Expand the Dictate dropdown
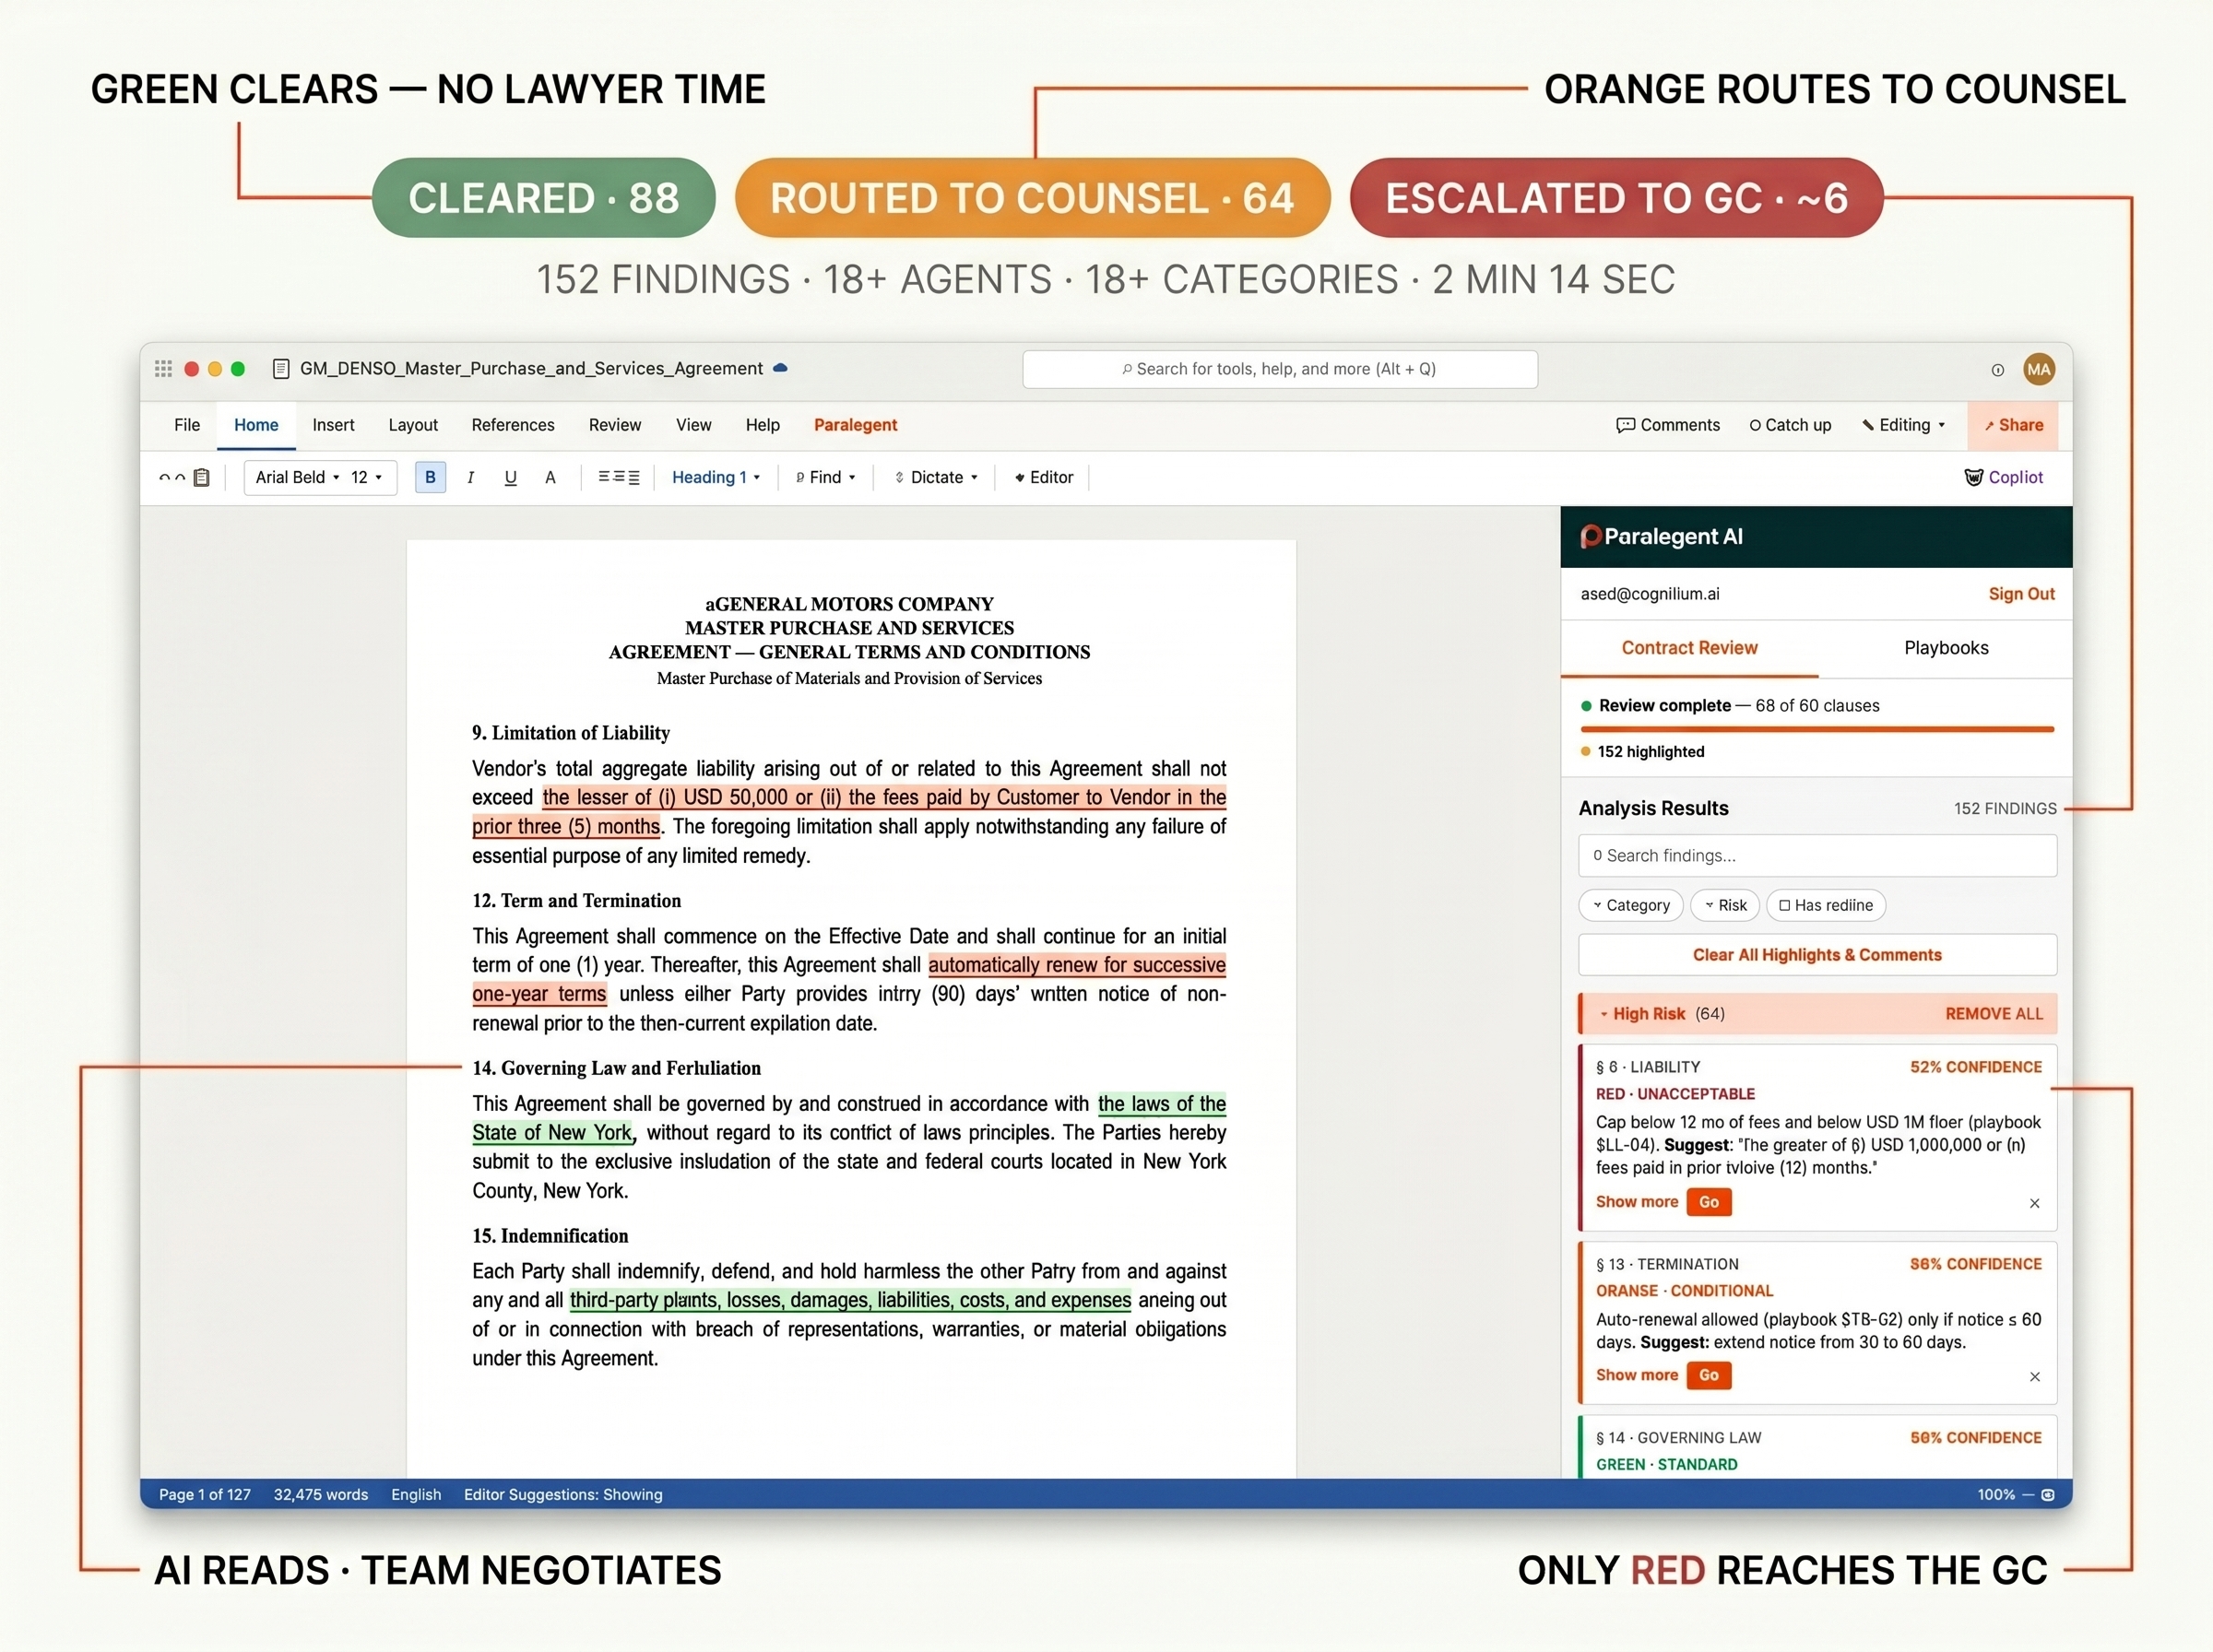Image resolution: width=2213 pixels, height=1652 pixels. pyautogui.click(x=936, y=477)
